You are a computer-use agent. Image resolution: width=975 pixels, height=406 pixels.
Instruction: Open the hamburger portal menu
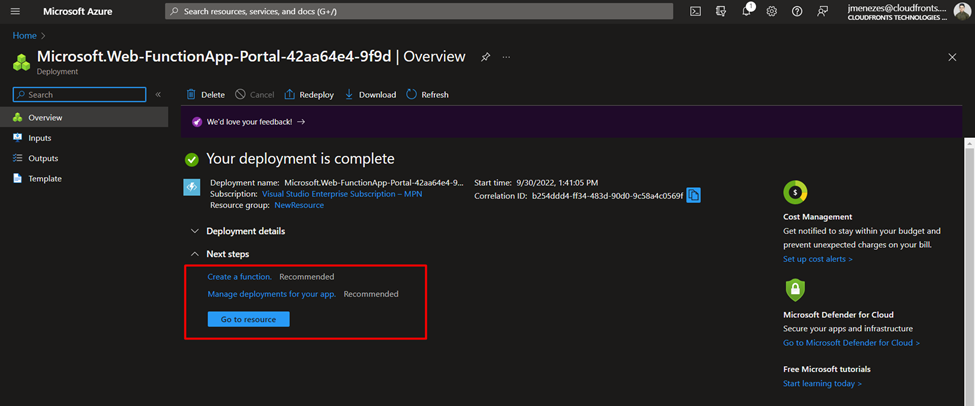[x=16, y=11]
